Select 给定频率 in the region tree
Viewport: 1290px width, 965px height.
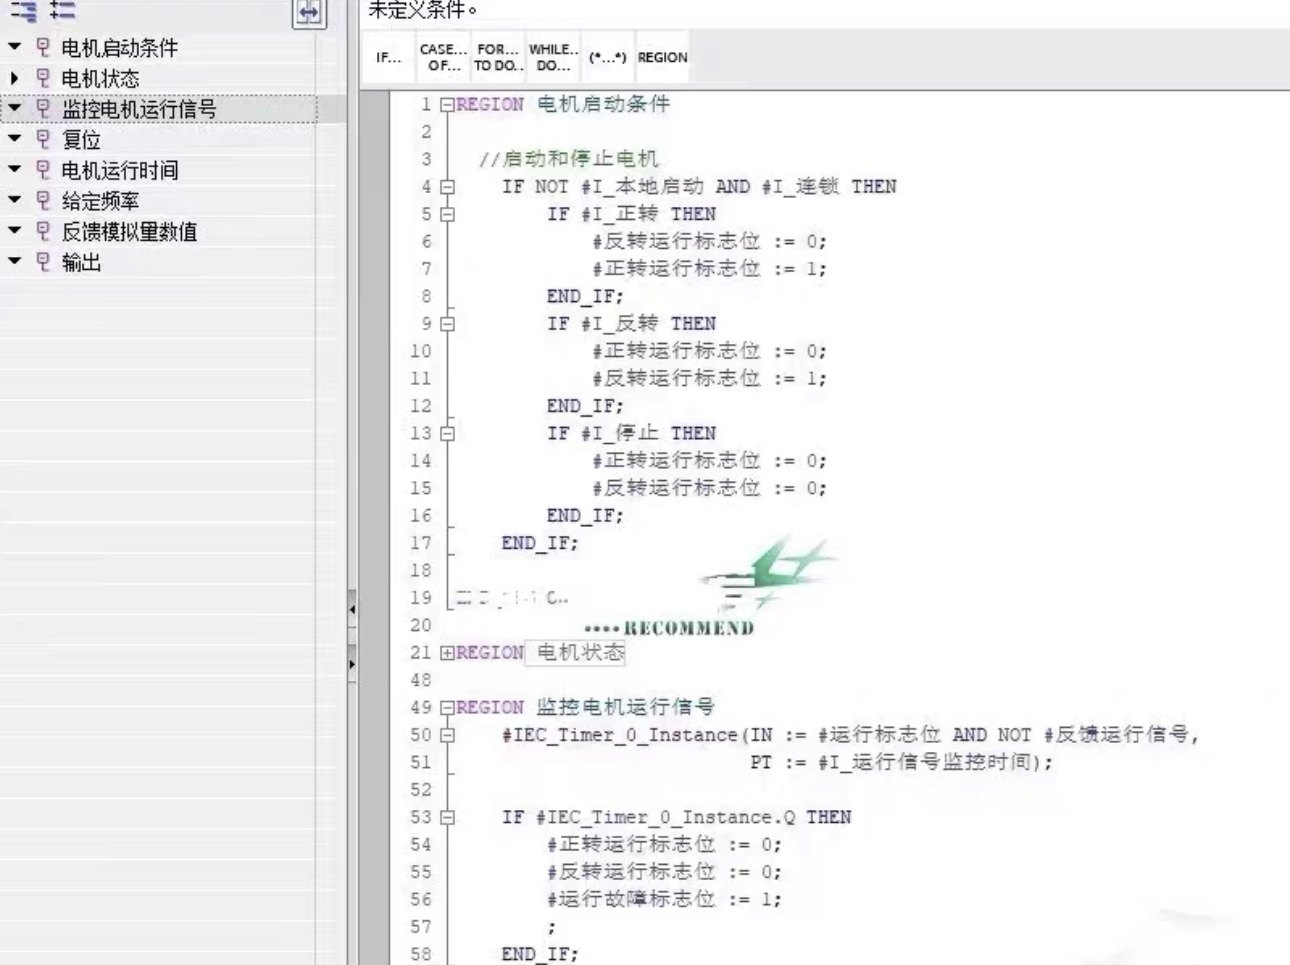[100, 201]
